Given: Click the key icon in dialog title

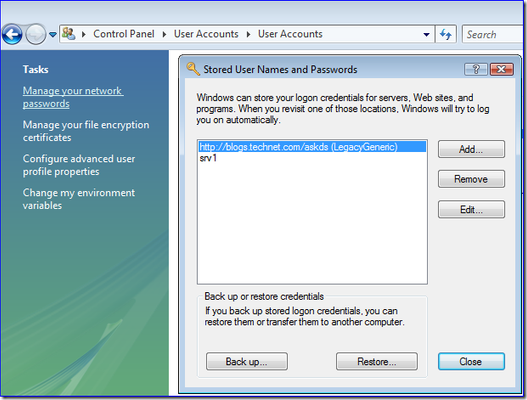Looking at the screenshot, I should coord(193,69).
